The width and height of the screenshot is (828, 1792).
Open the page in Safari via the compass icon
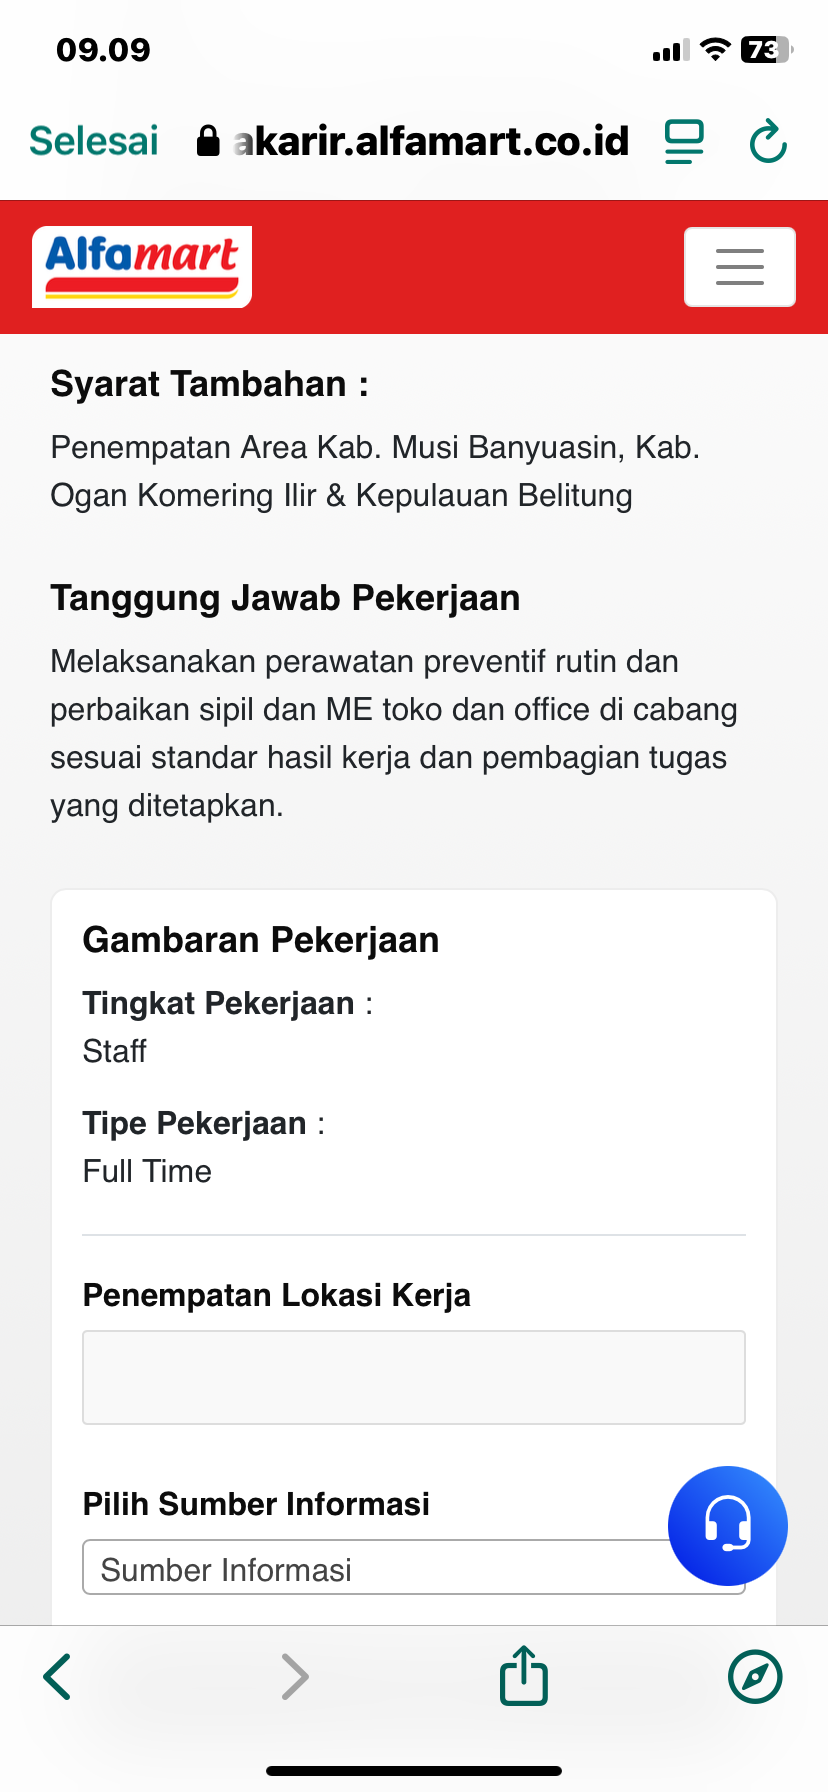click(x=755, y=1677)
